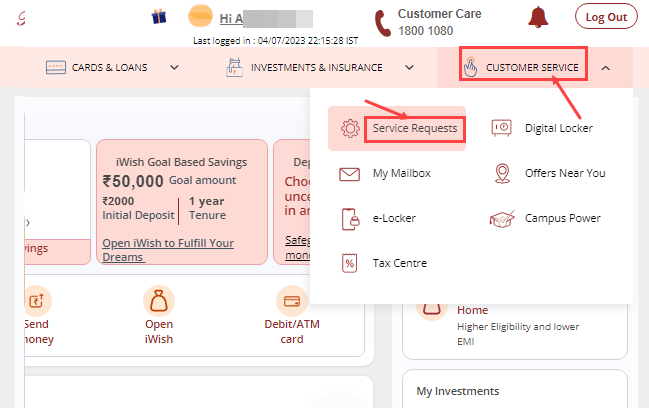Click the ₹50,000 goal amount value
This screenshot has height=408, width=649.
(x=133, y=181)
